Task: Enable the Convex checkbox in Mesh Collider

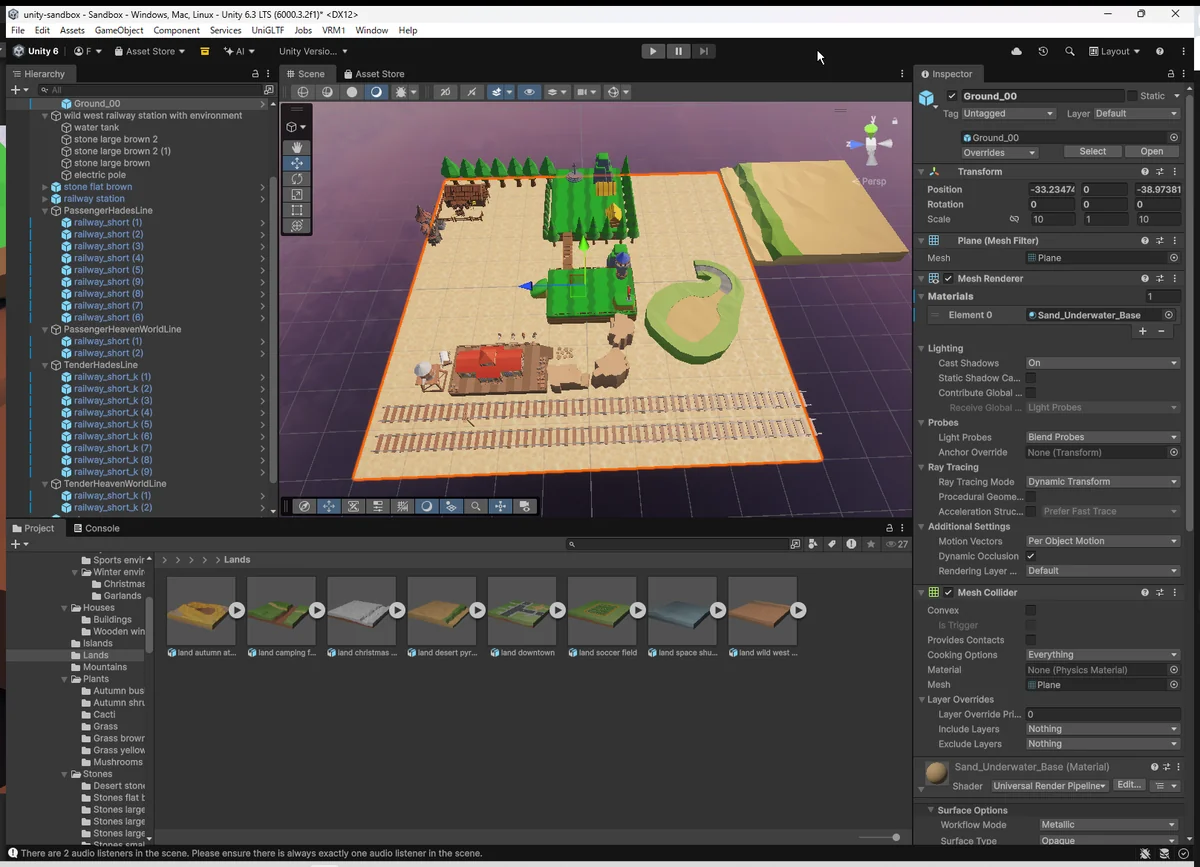Action: [1031, 610]
